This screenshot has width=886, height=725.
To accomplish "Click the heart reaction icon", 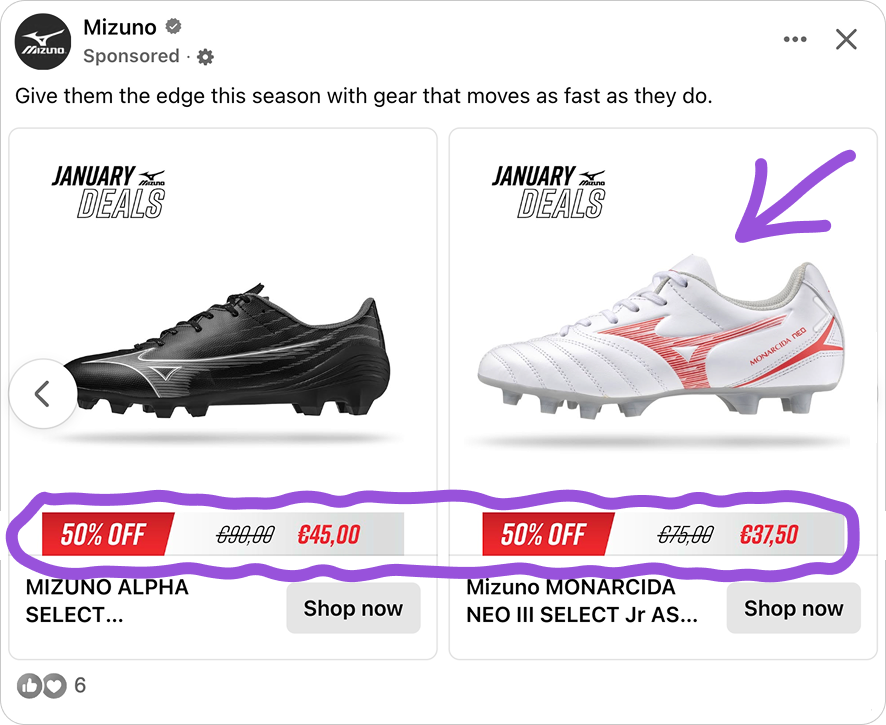I will pyautogui.click(x=53, y=686).
